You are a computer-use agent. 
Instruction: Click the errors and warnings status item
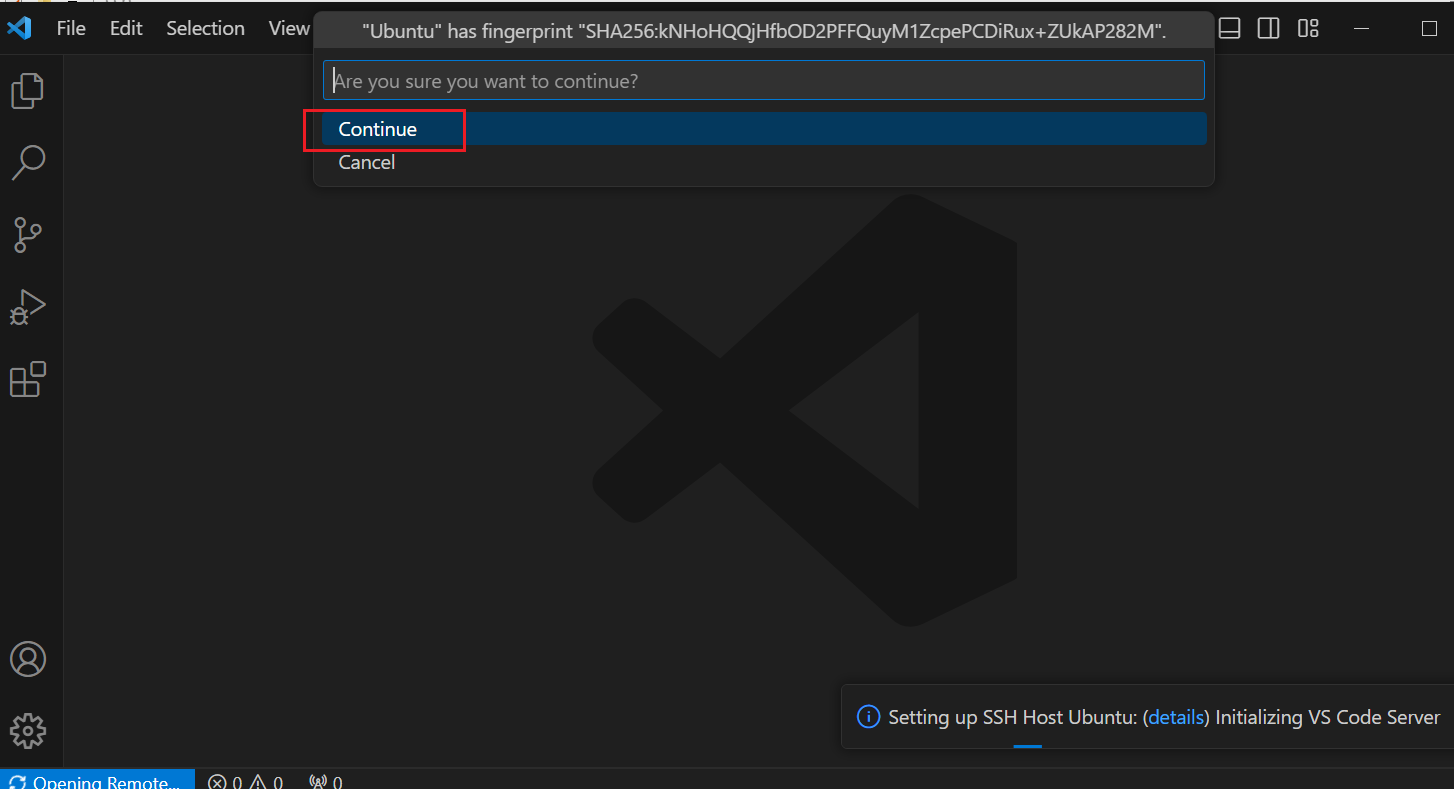[246, 781]
